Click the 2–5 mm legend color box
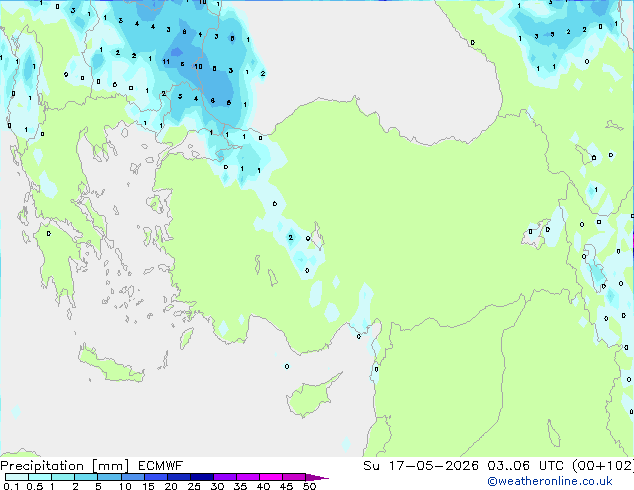Screen dimensions: 634x490 point(86,477)
